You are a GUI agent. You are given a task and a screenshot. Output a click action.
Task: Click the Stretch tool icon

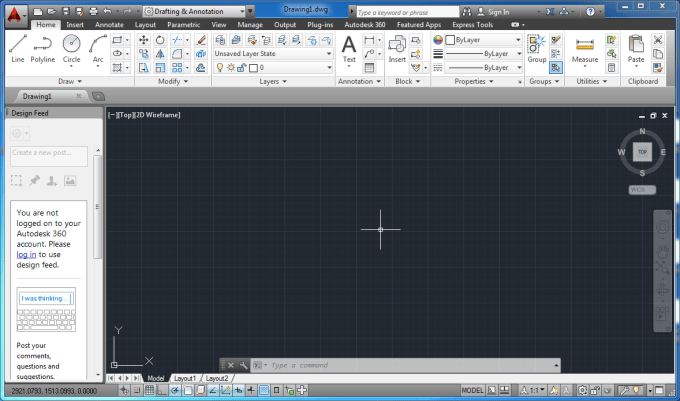pos(144,68)
